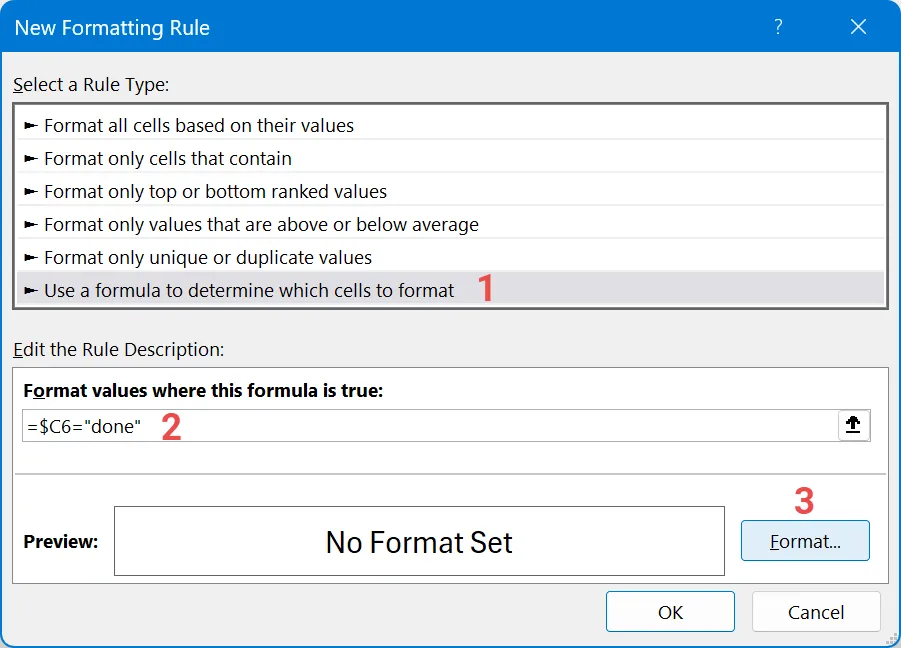Click the "Edit the Rule Description:" label
The height and width of the screenshot is (648, 901).
118,350
